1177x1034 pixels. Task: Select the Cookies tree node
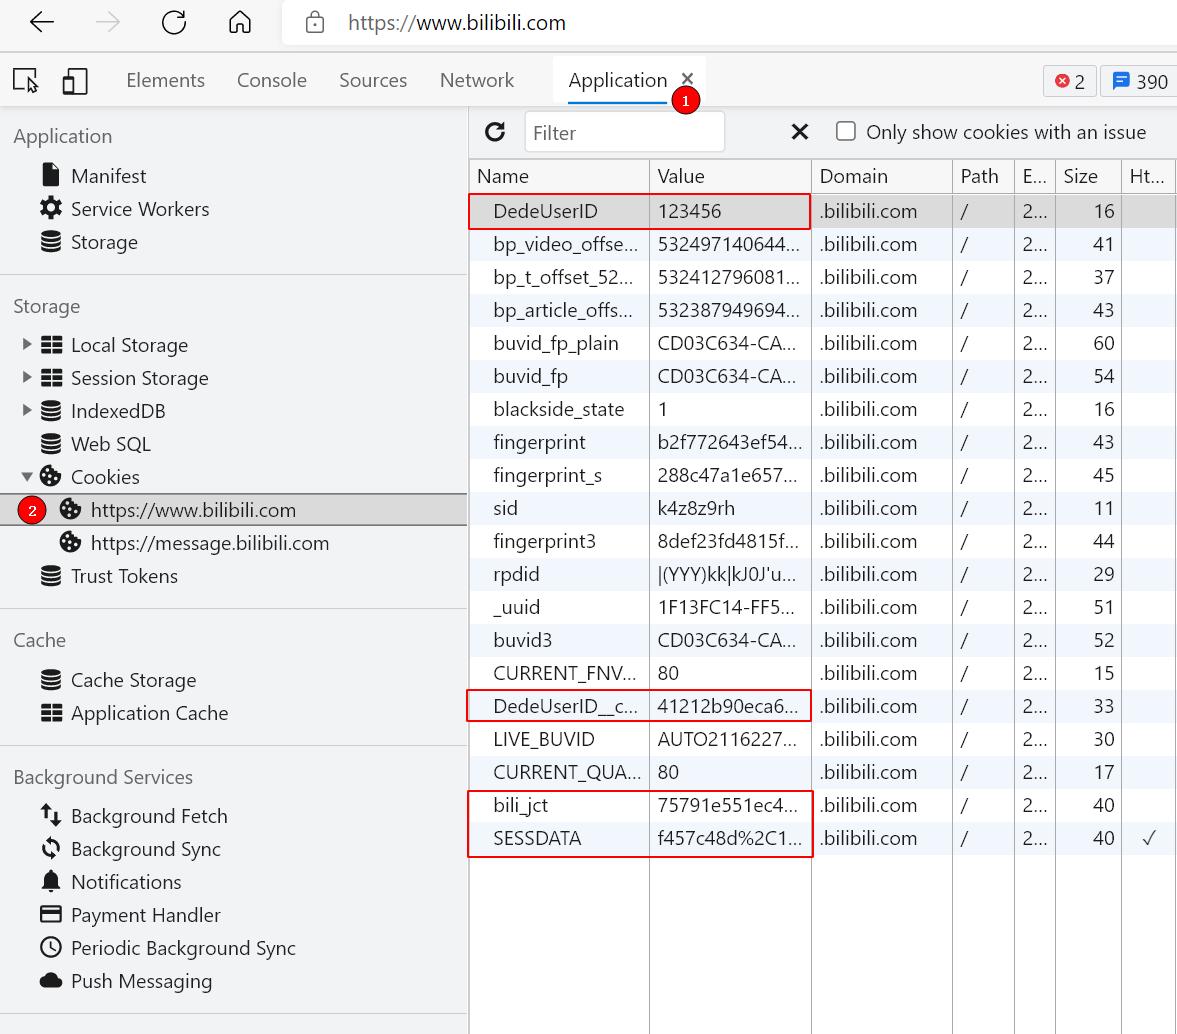tap(105, 477)
